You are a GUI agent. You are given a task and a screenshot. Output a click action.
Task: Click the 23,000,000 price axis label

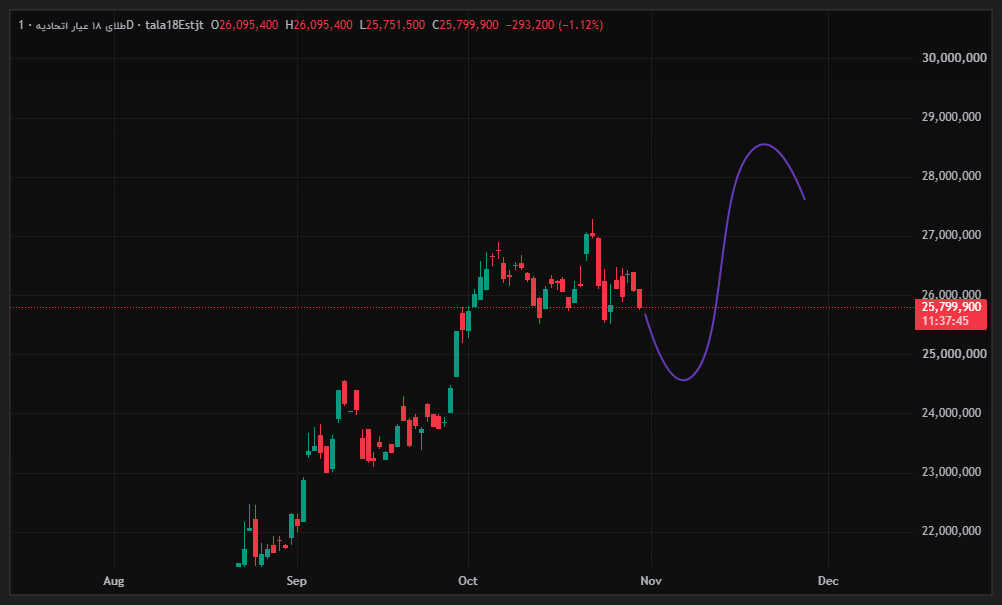[x=952, y=471]
